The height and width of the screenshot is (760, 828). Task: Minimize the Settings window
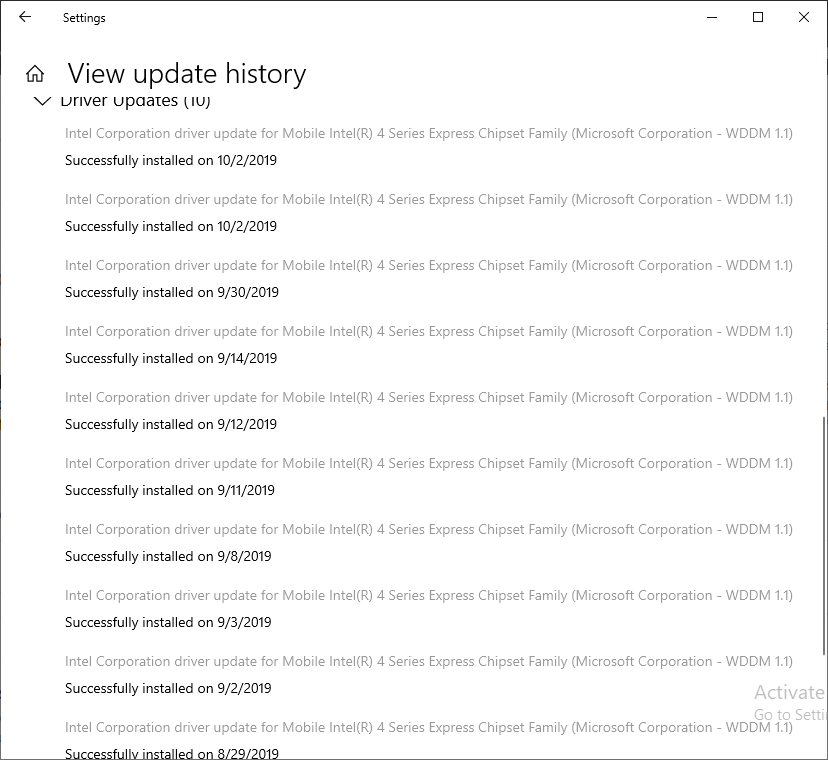(x=712, y=17)
